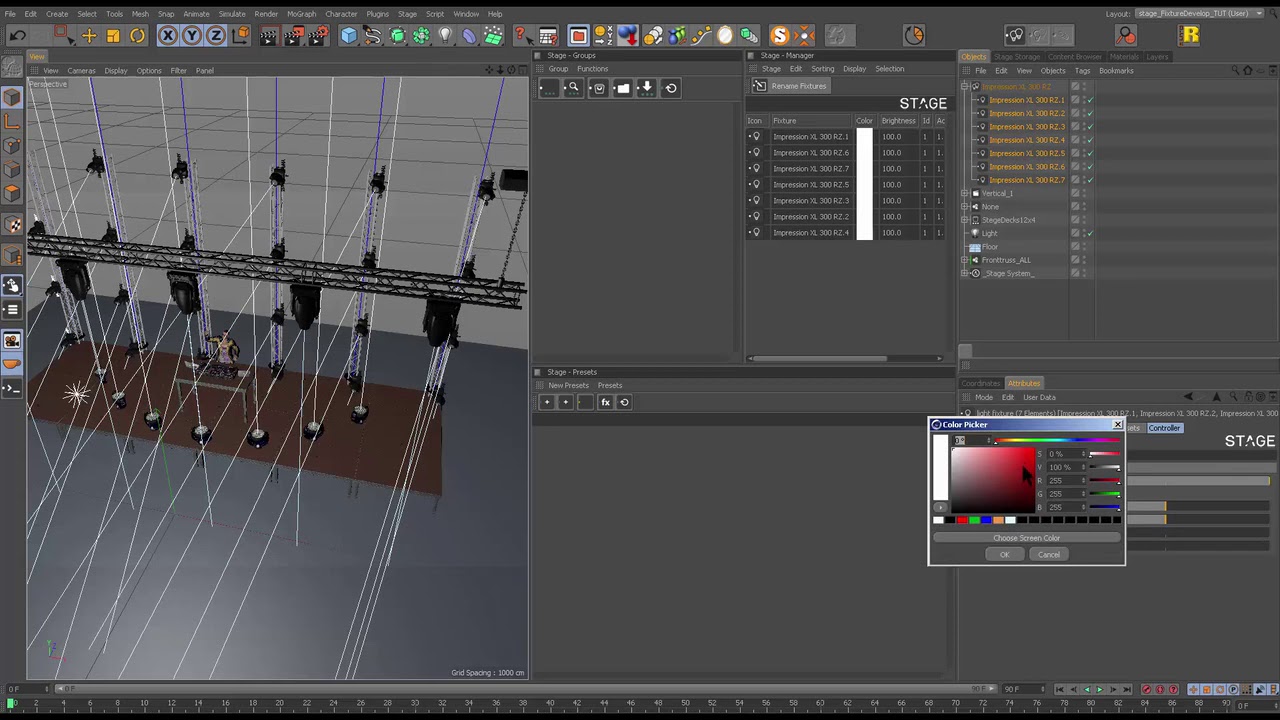Click Choose Screen Color button
The image size is (1280, 720).
pos(1026,538)
